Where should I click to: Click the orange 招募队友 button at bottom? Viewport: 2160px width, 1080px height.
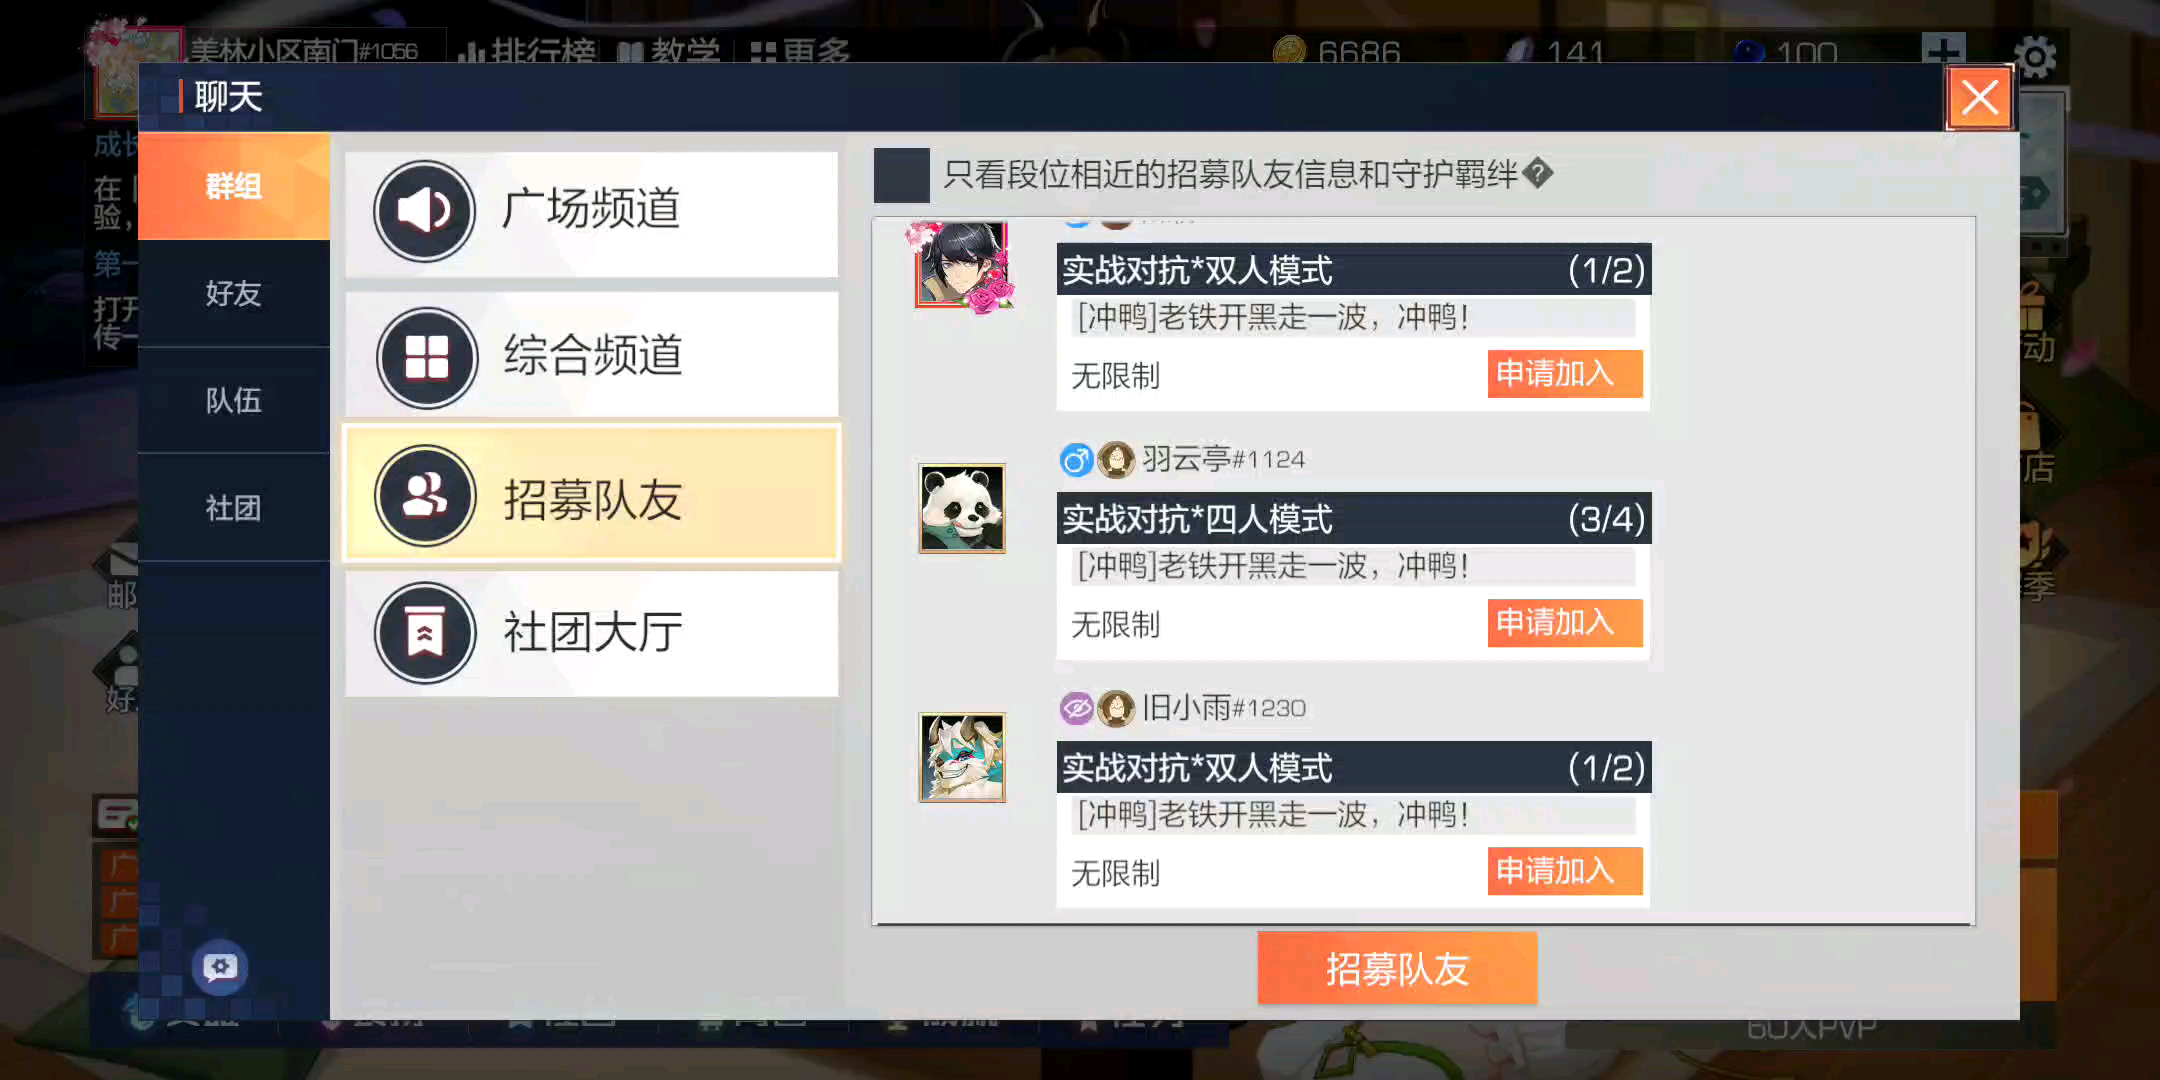(x=1397, y=968)
